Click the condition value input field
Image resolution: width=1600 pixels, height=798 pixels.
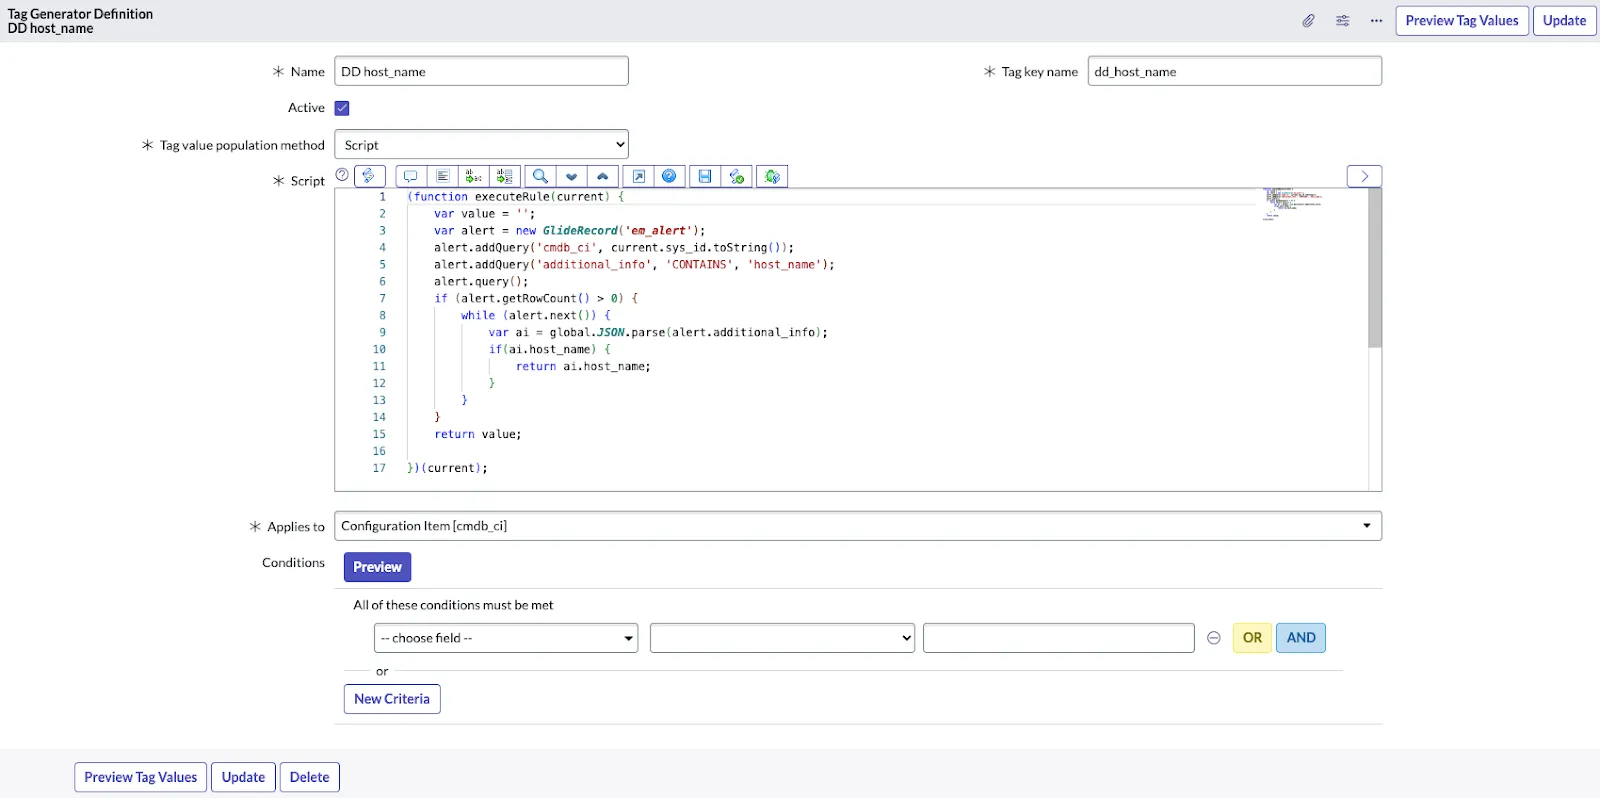(x=1058, y=638)
